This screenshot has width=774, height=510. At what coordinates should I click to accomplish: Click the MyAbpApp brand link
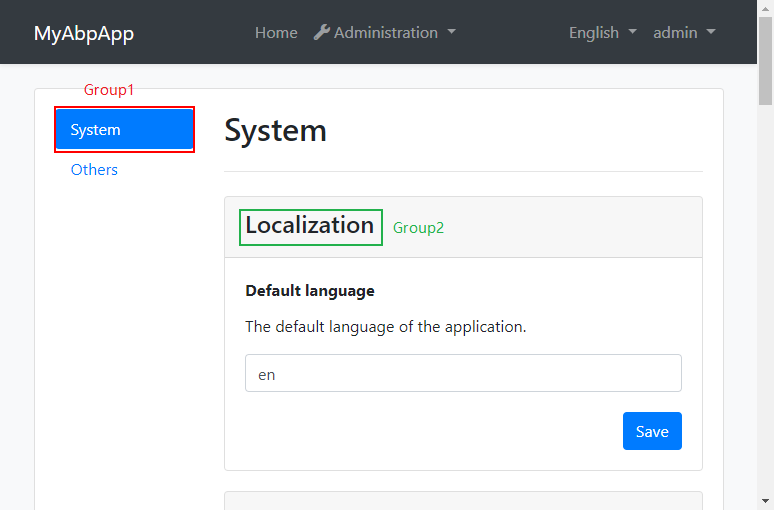coord(84,33)
